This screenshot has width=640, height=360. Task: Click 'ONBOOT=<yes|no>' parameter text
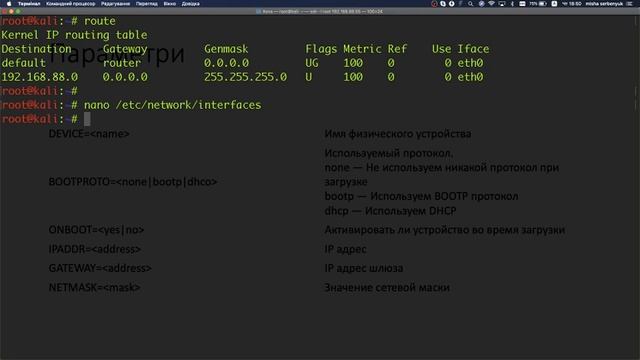tap(96, 230)
